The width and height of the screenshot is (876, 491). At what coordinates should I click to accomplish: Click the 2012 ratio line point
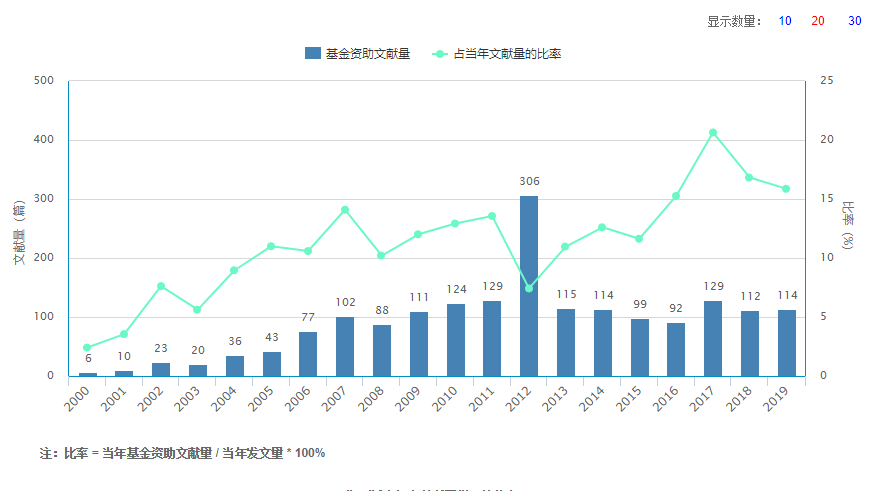point(529,288)
